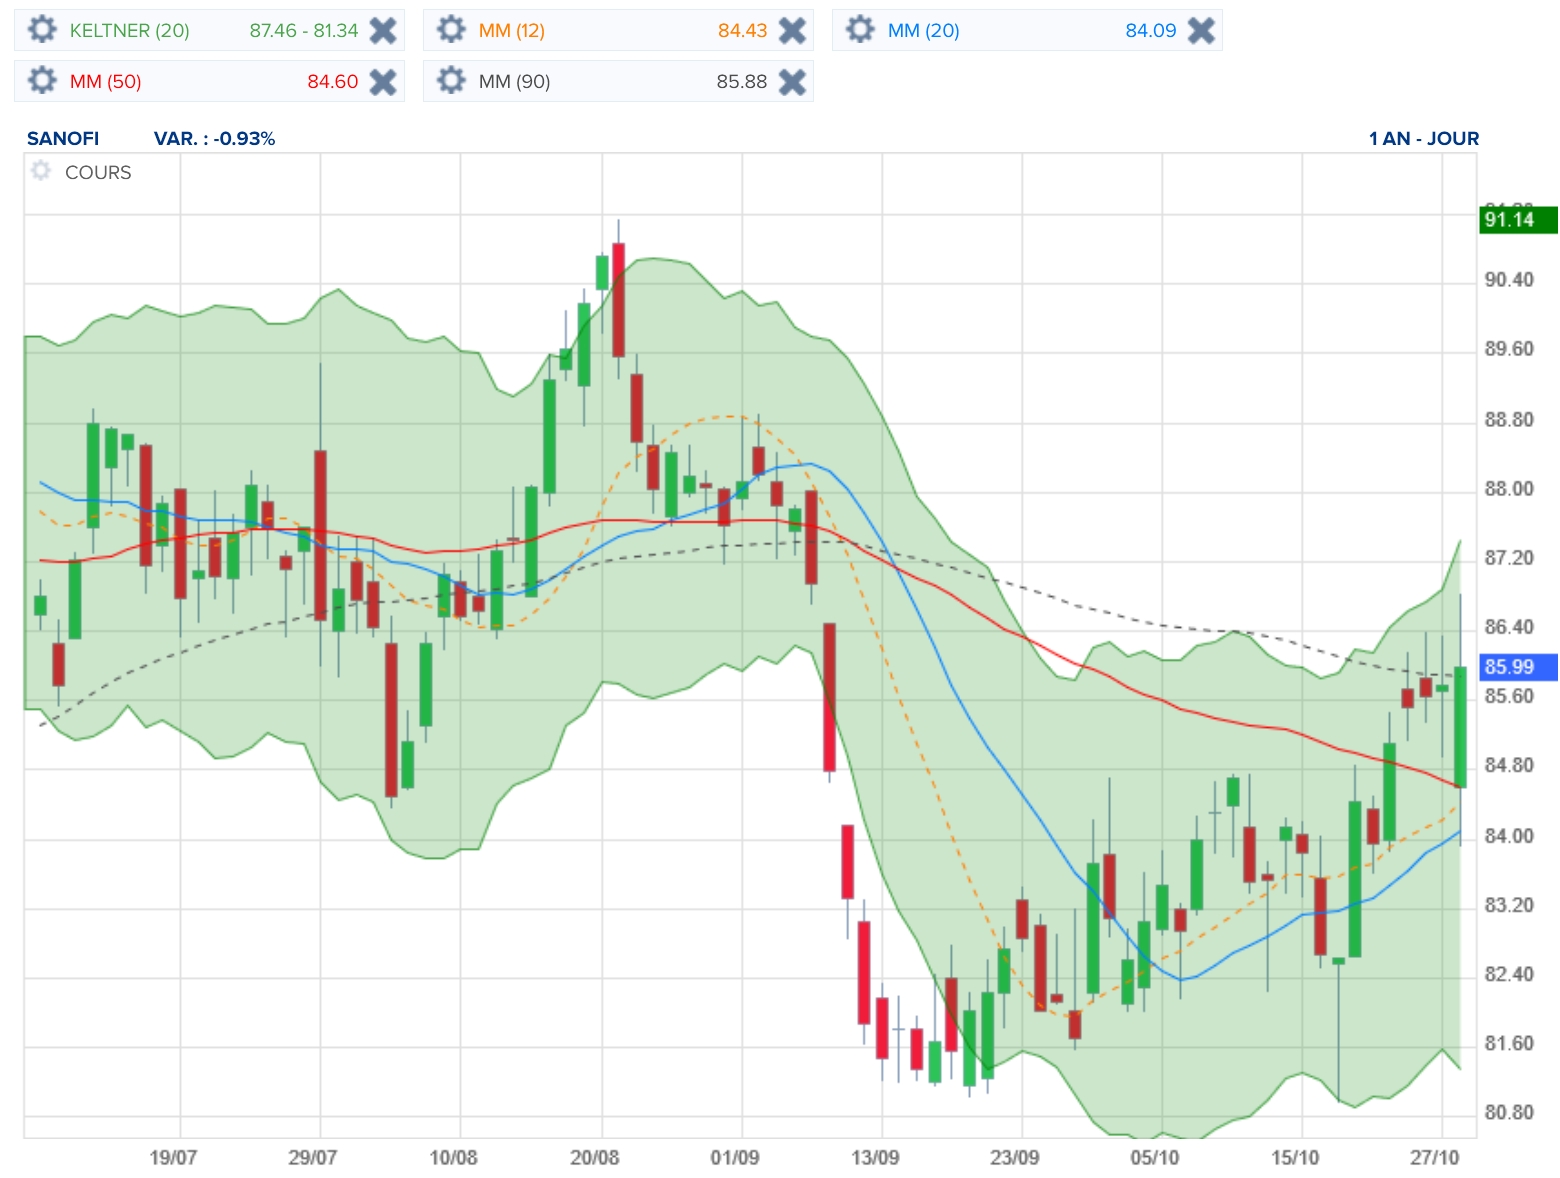Remove the MM (20) moving average
1560x1178 pixels.
point(1201,31)
